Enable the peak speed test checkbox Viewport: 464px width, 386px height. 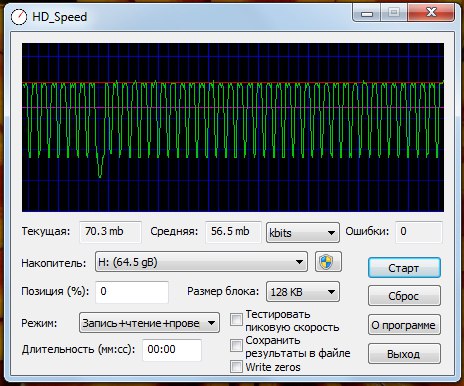click(x=236, y=320)
